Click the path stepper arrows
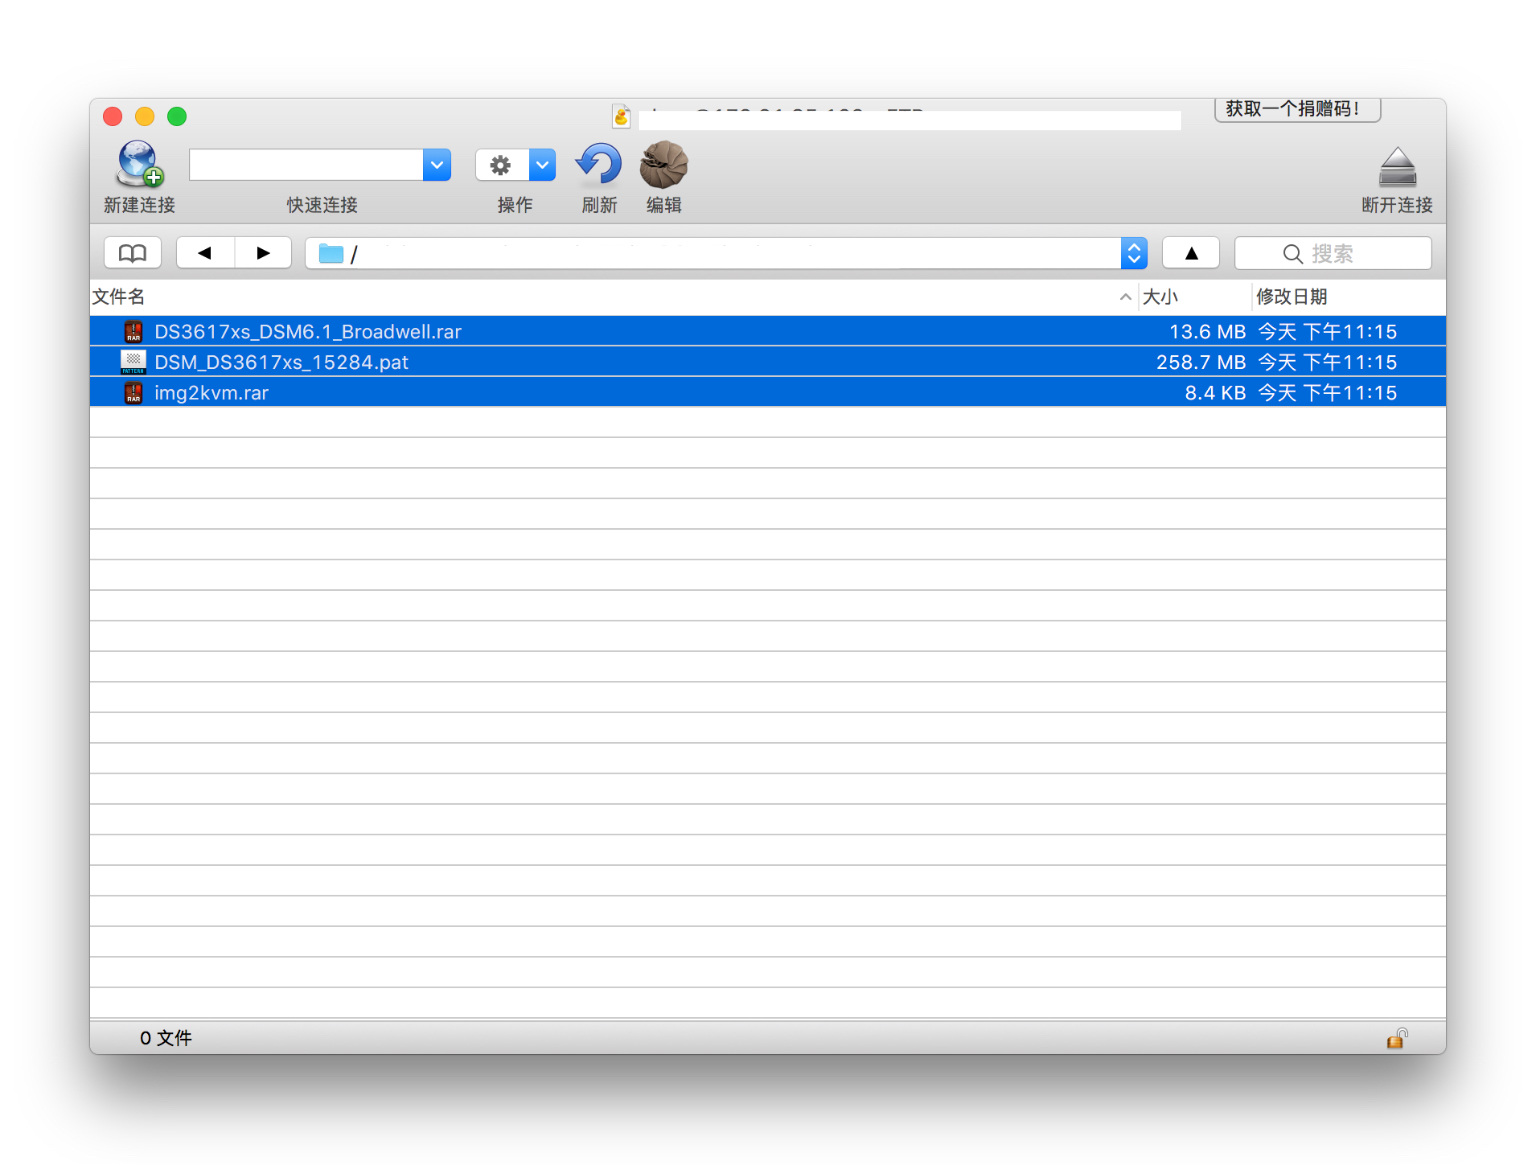This screenshot has width=1536, height=1164. [x=1134, y=253]
